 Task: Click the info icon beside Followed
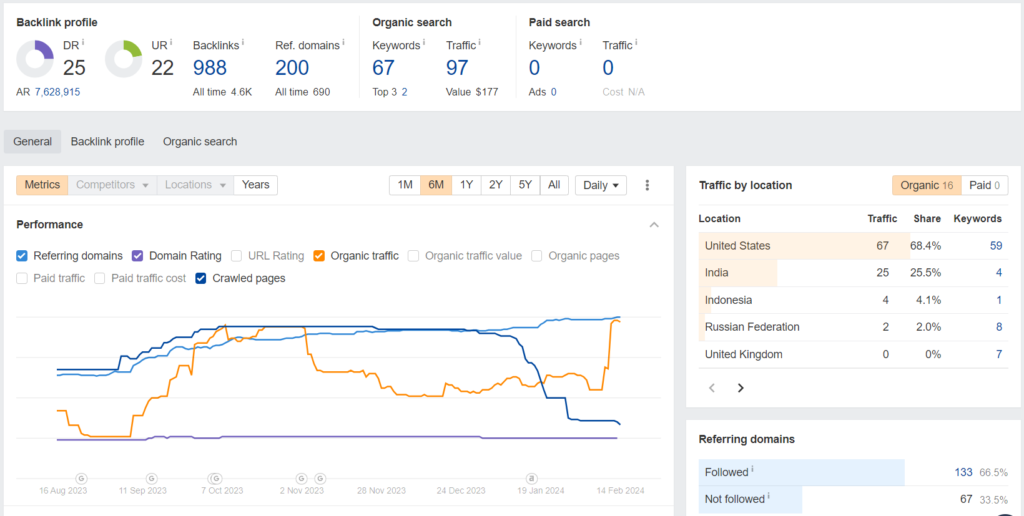tap(752, 469)
